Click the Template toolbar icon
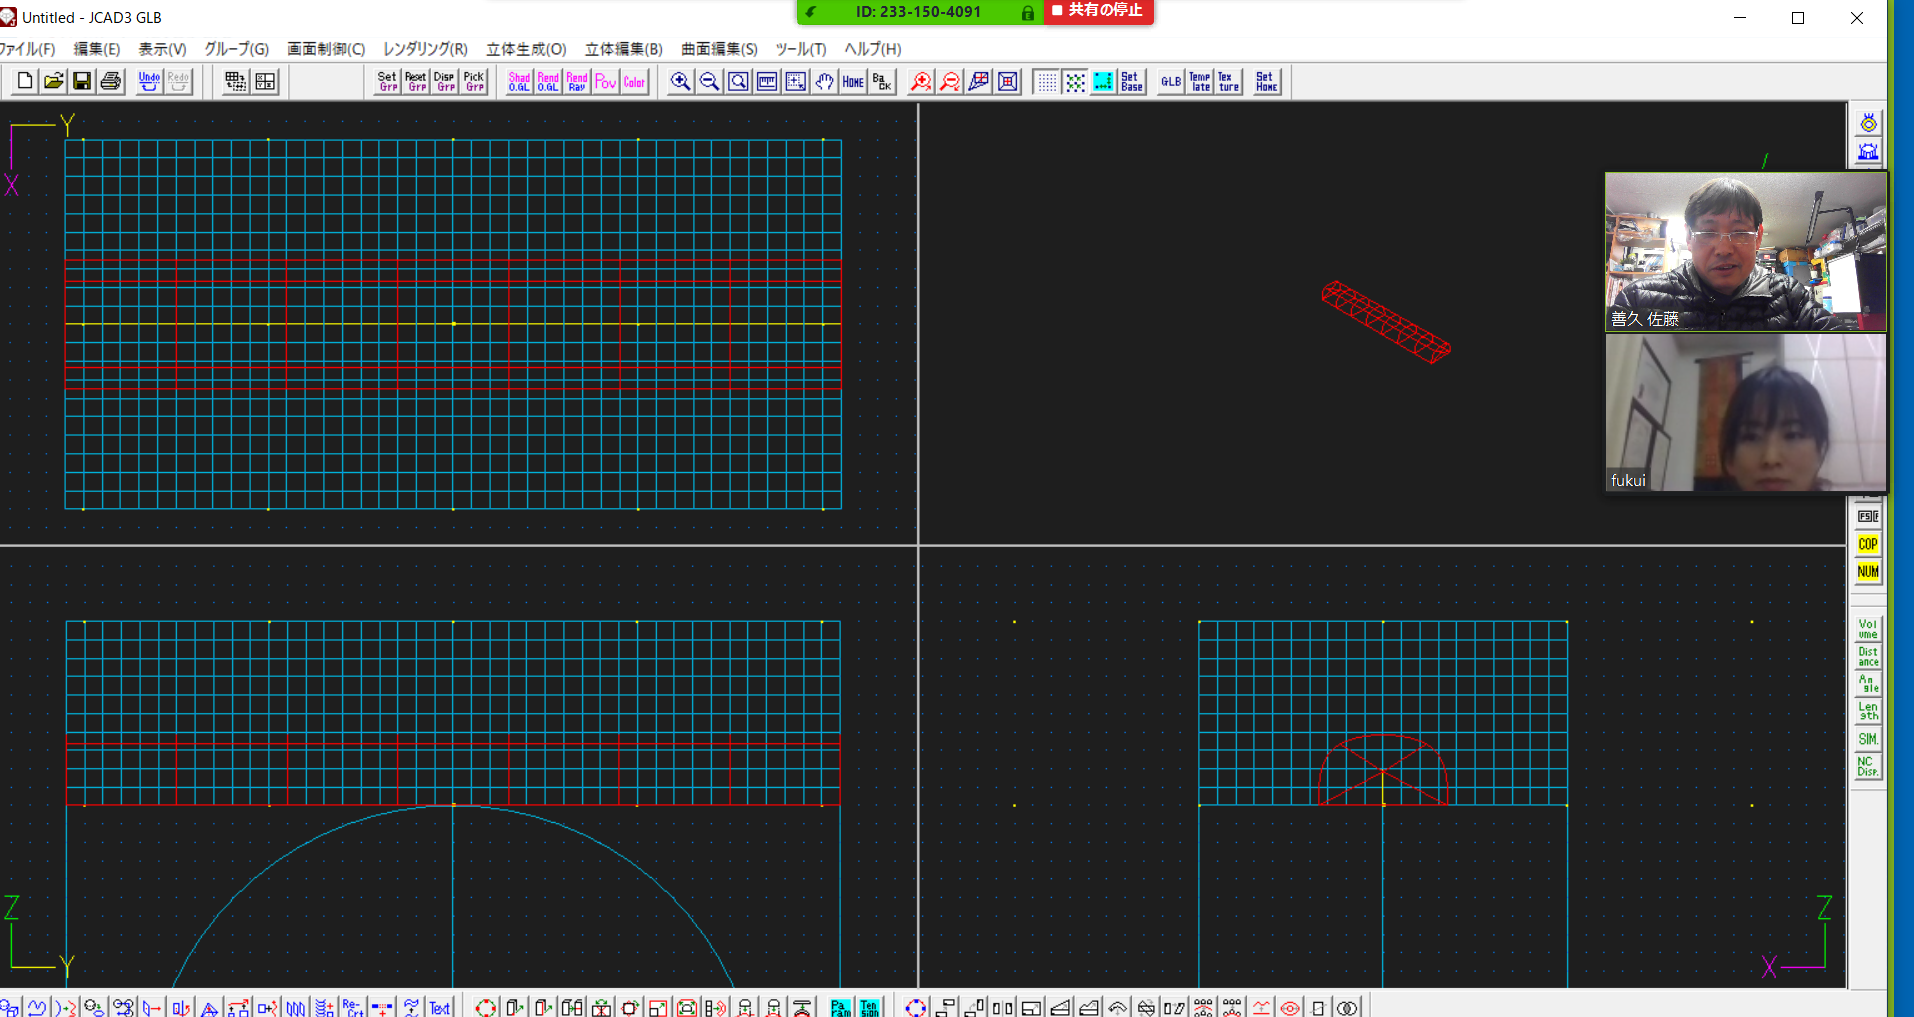1914x1017 pixels. [x=1200, y=82]
